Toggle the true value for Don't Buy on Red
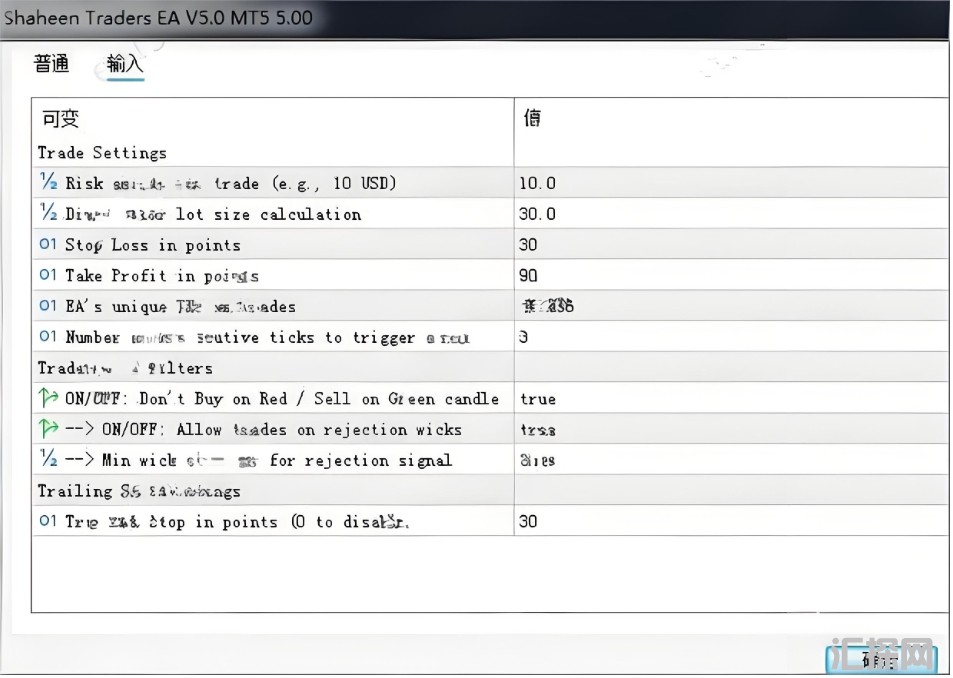The image size is (953, 678). point(538,399)
